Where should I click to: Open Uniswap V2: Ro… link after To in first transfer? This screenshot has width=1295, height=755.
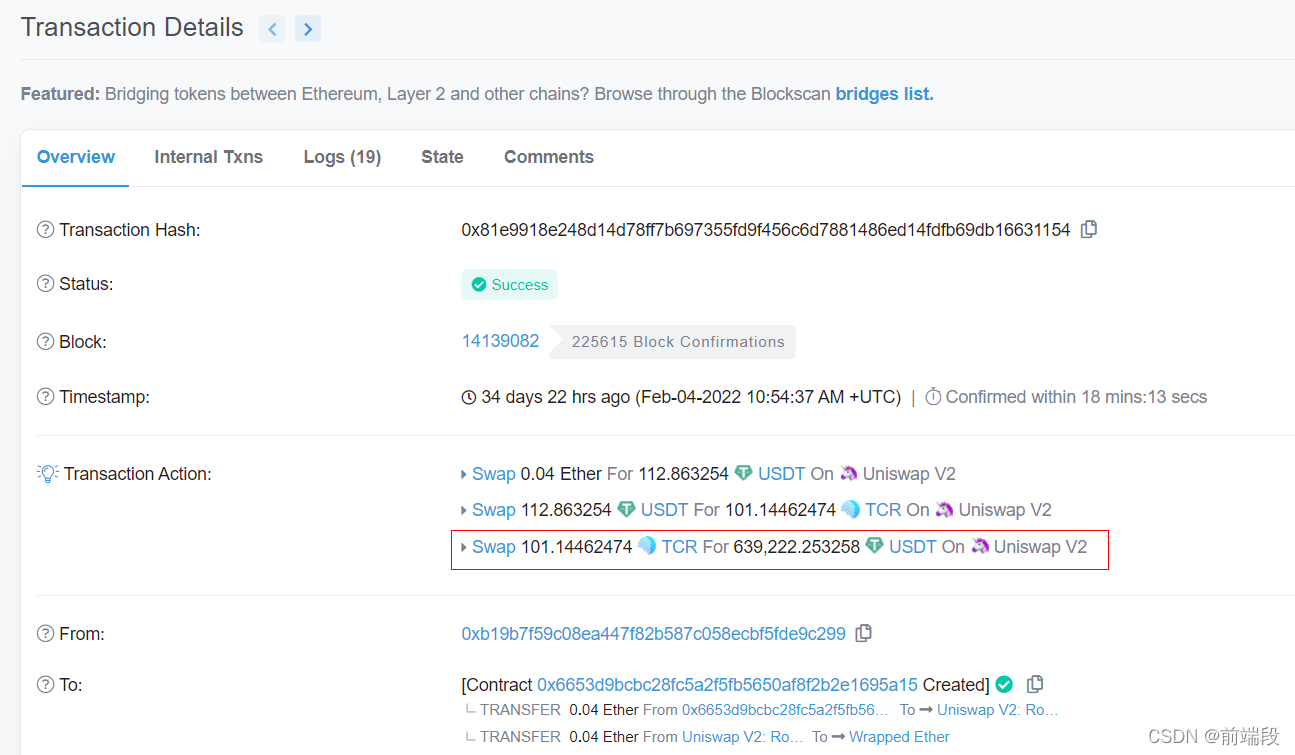pos(998,709)
